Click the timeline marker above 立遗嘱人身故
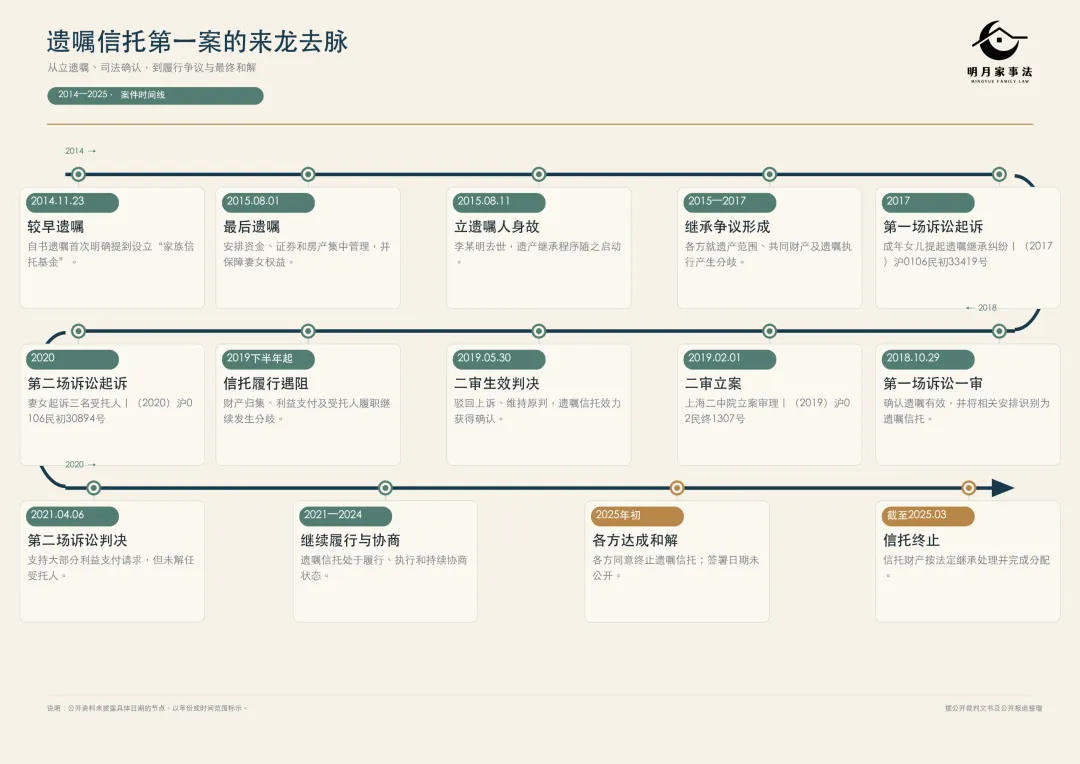Image resolution: width=1080 pixels, height=764 pixels. [x=539, y=174]
